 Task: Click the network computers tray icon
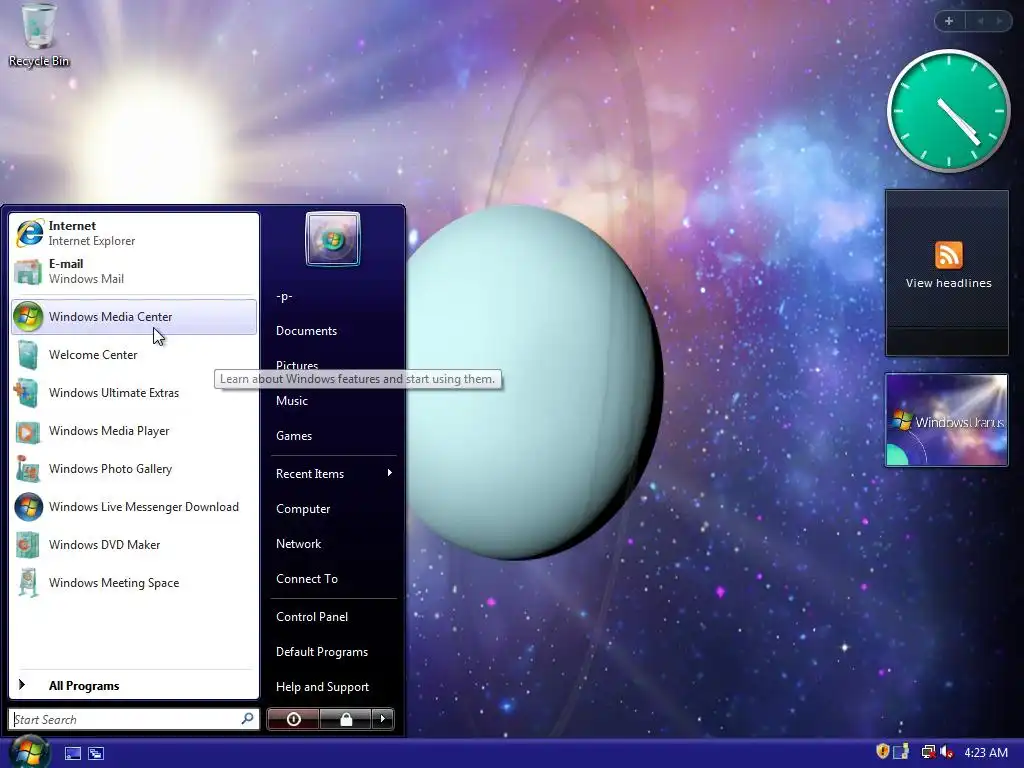(x=927, y=752)
